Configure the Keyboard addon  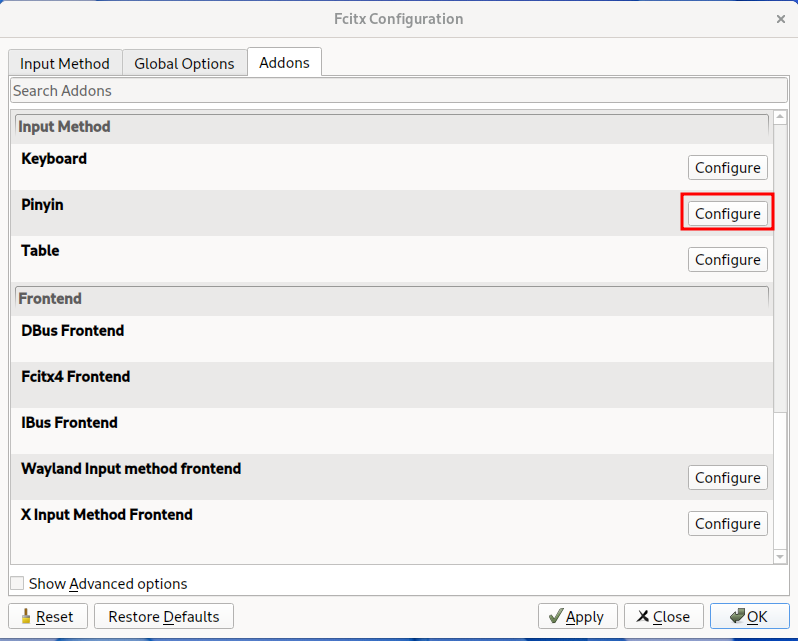(727, 168)
